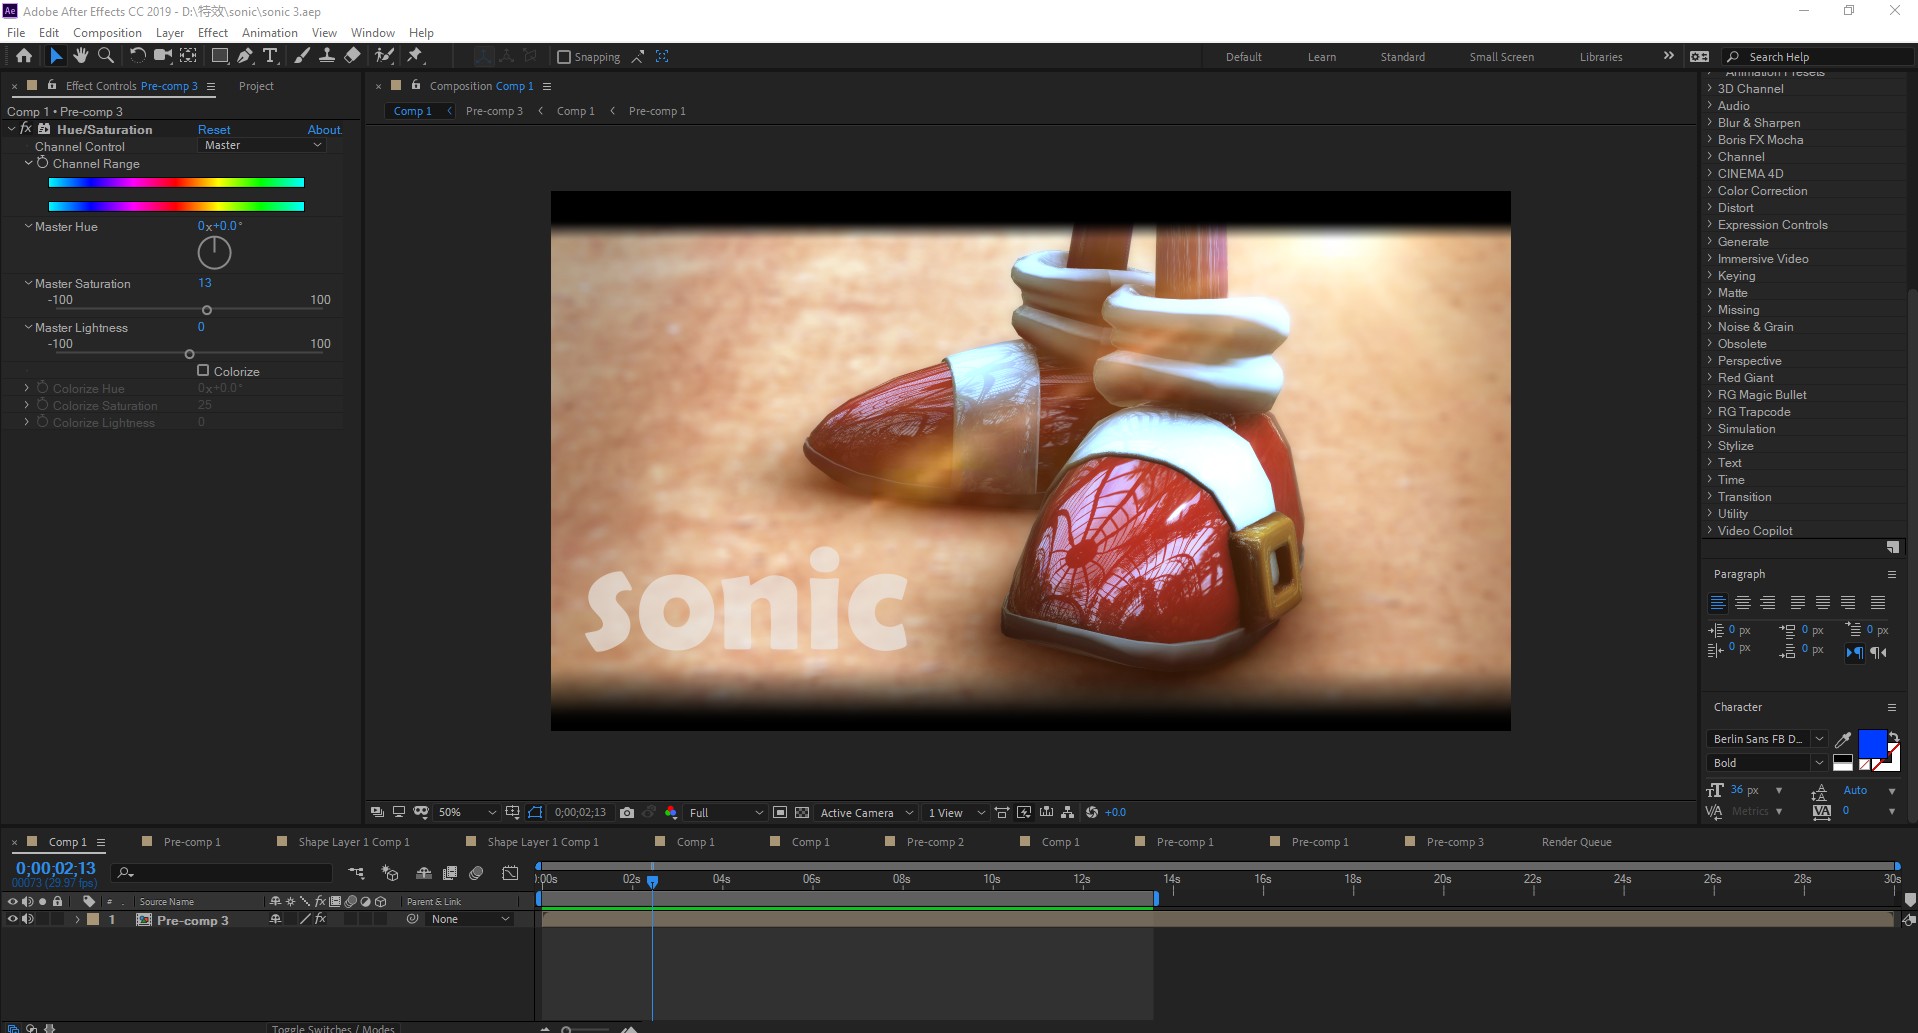Select the Clone Stamp tool

327,56
